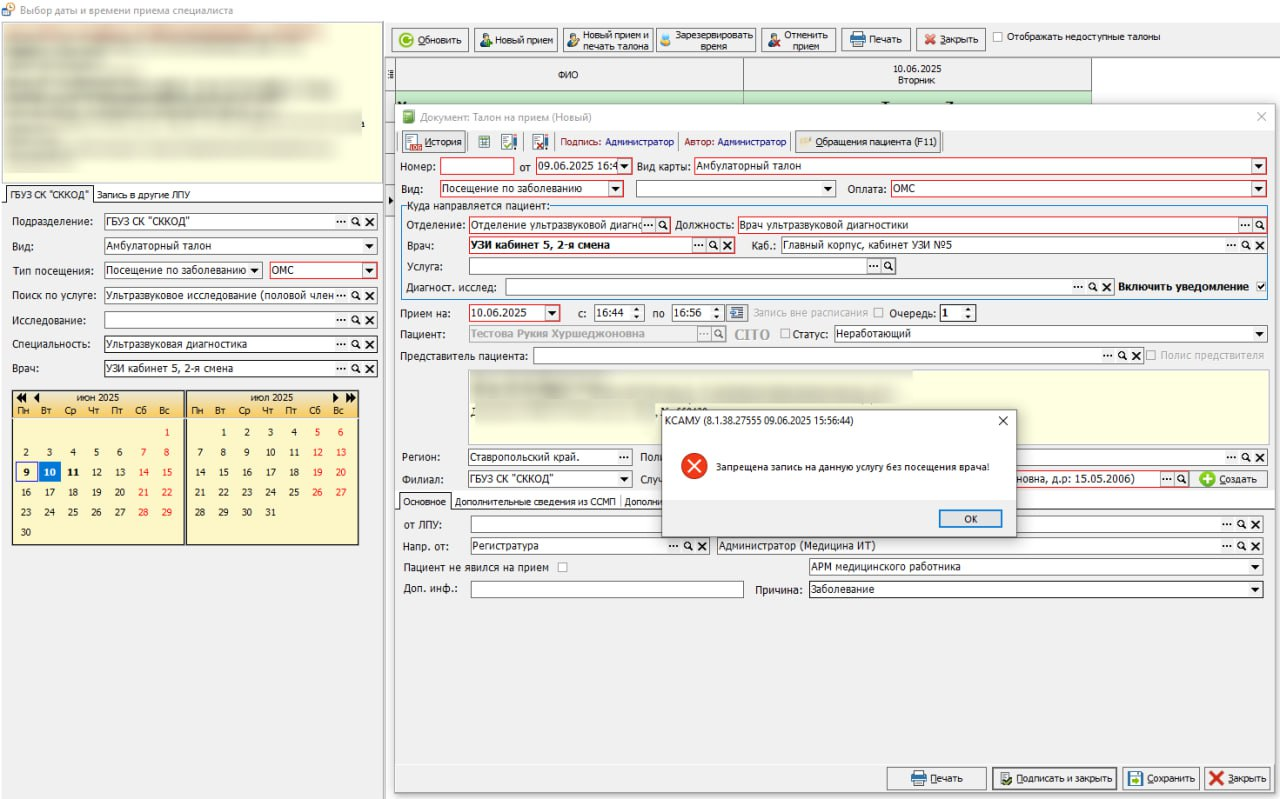Toggle Отображать недоступные талоны checkbox

pyautogui.click(x=998, y=37)
